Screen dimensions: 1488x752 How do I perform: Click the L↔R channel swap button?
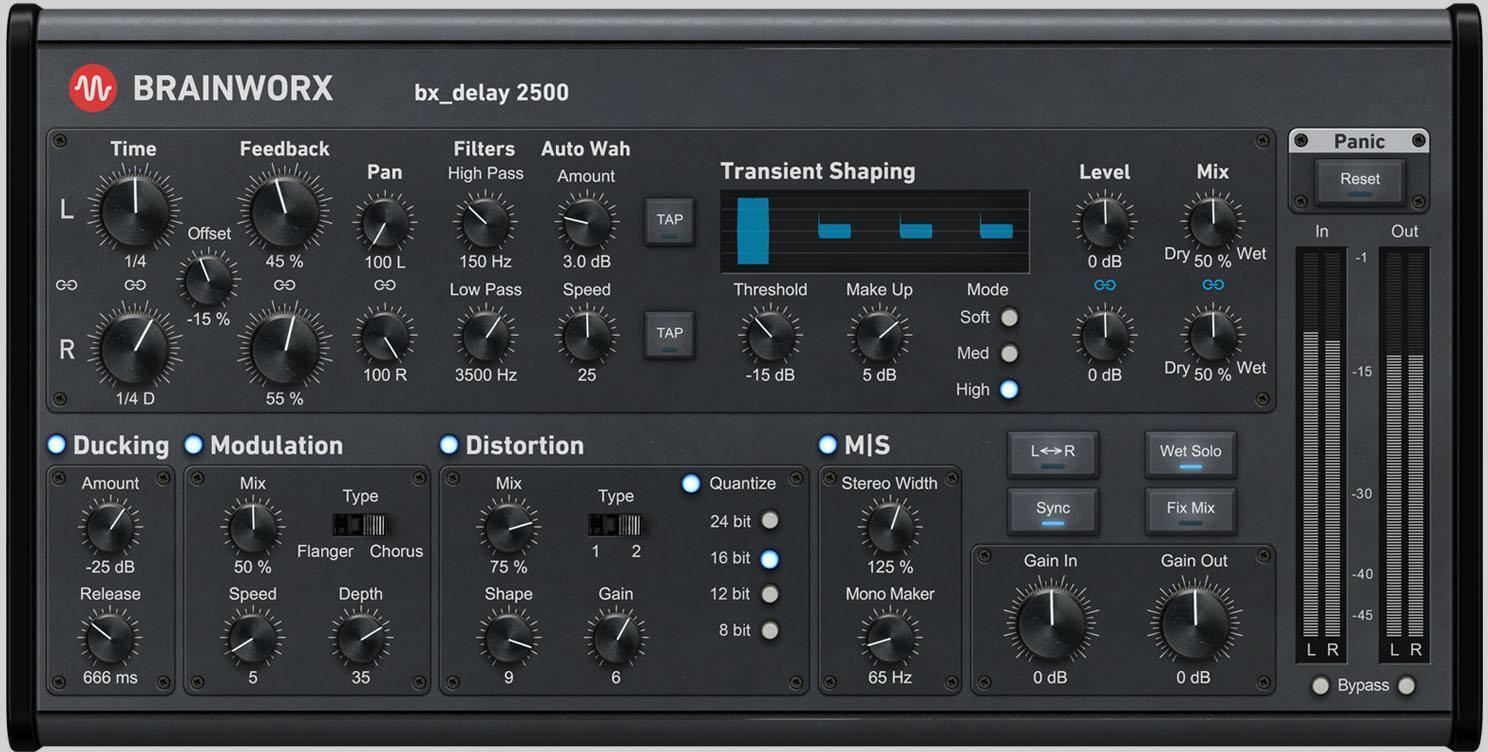click(1052, 452)
